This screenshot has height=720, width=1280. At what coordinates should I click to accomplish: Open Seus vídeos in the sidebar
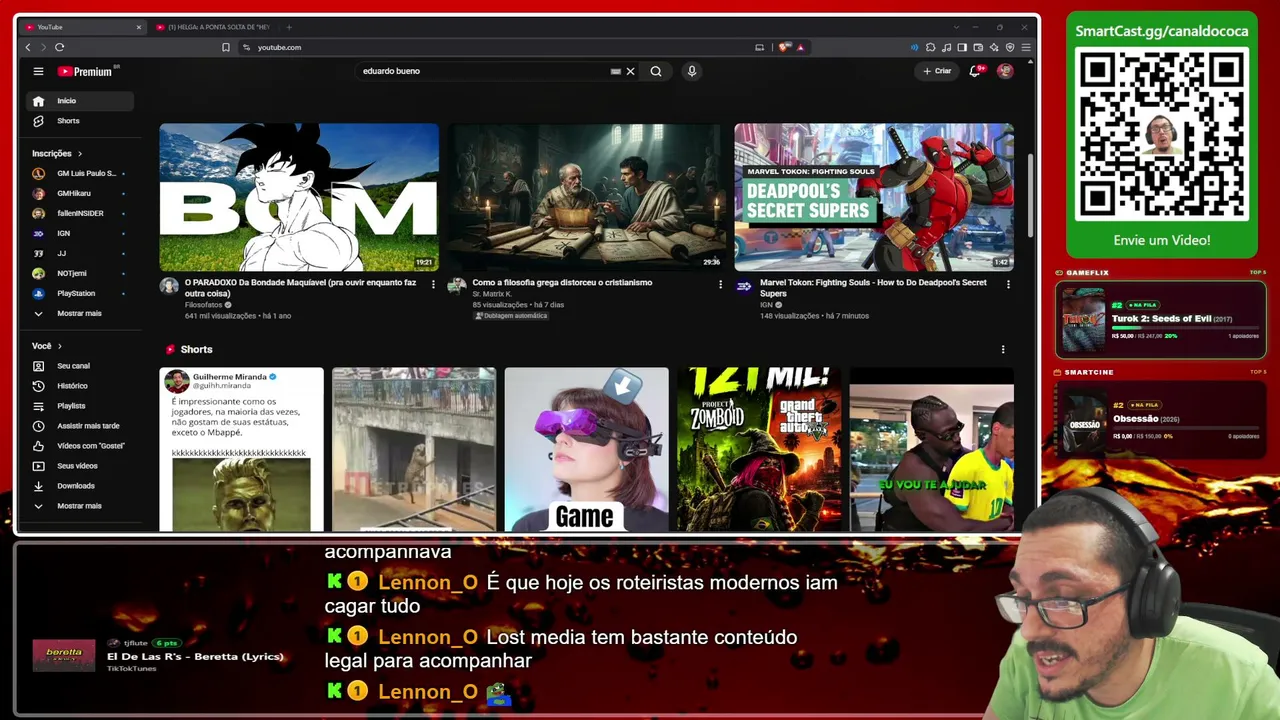[x=80, y=466]
